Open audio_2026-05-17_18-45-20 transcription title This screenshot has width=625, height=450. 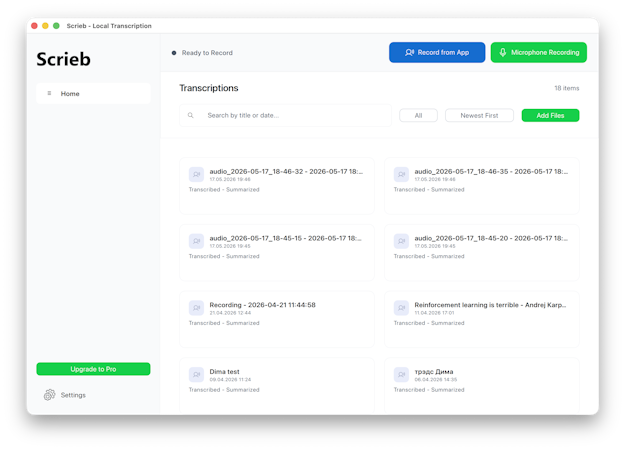click(491, 238)
